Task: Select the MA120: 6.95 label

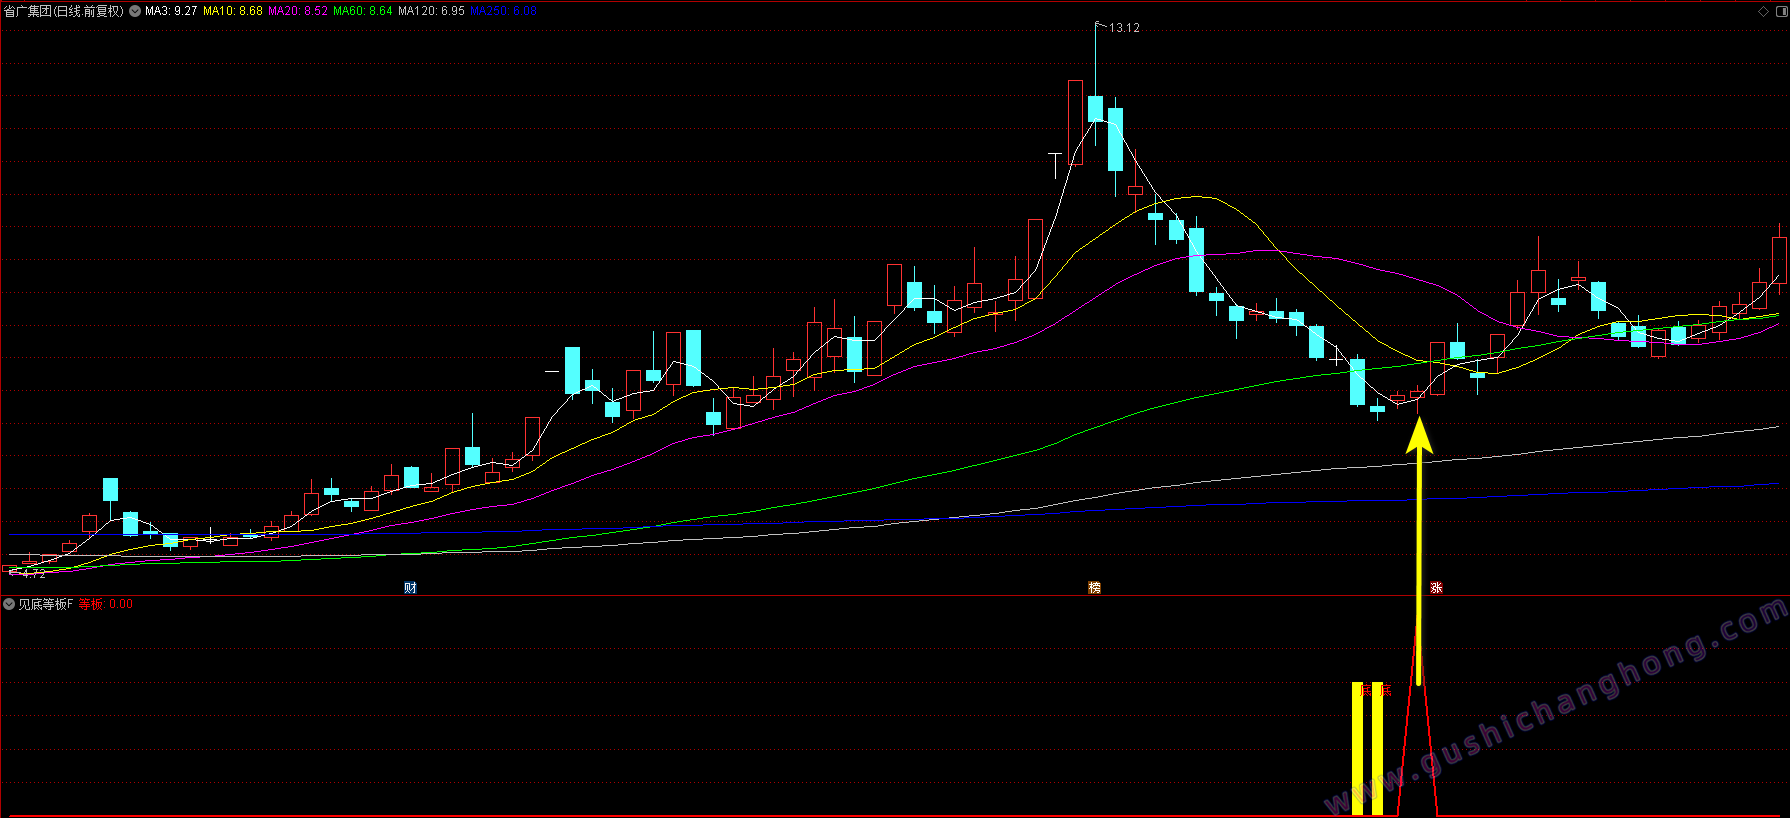Action: point(431,11)
